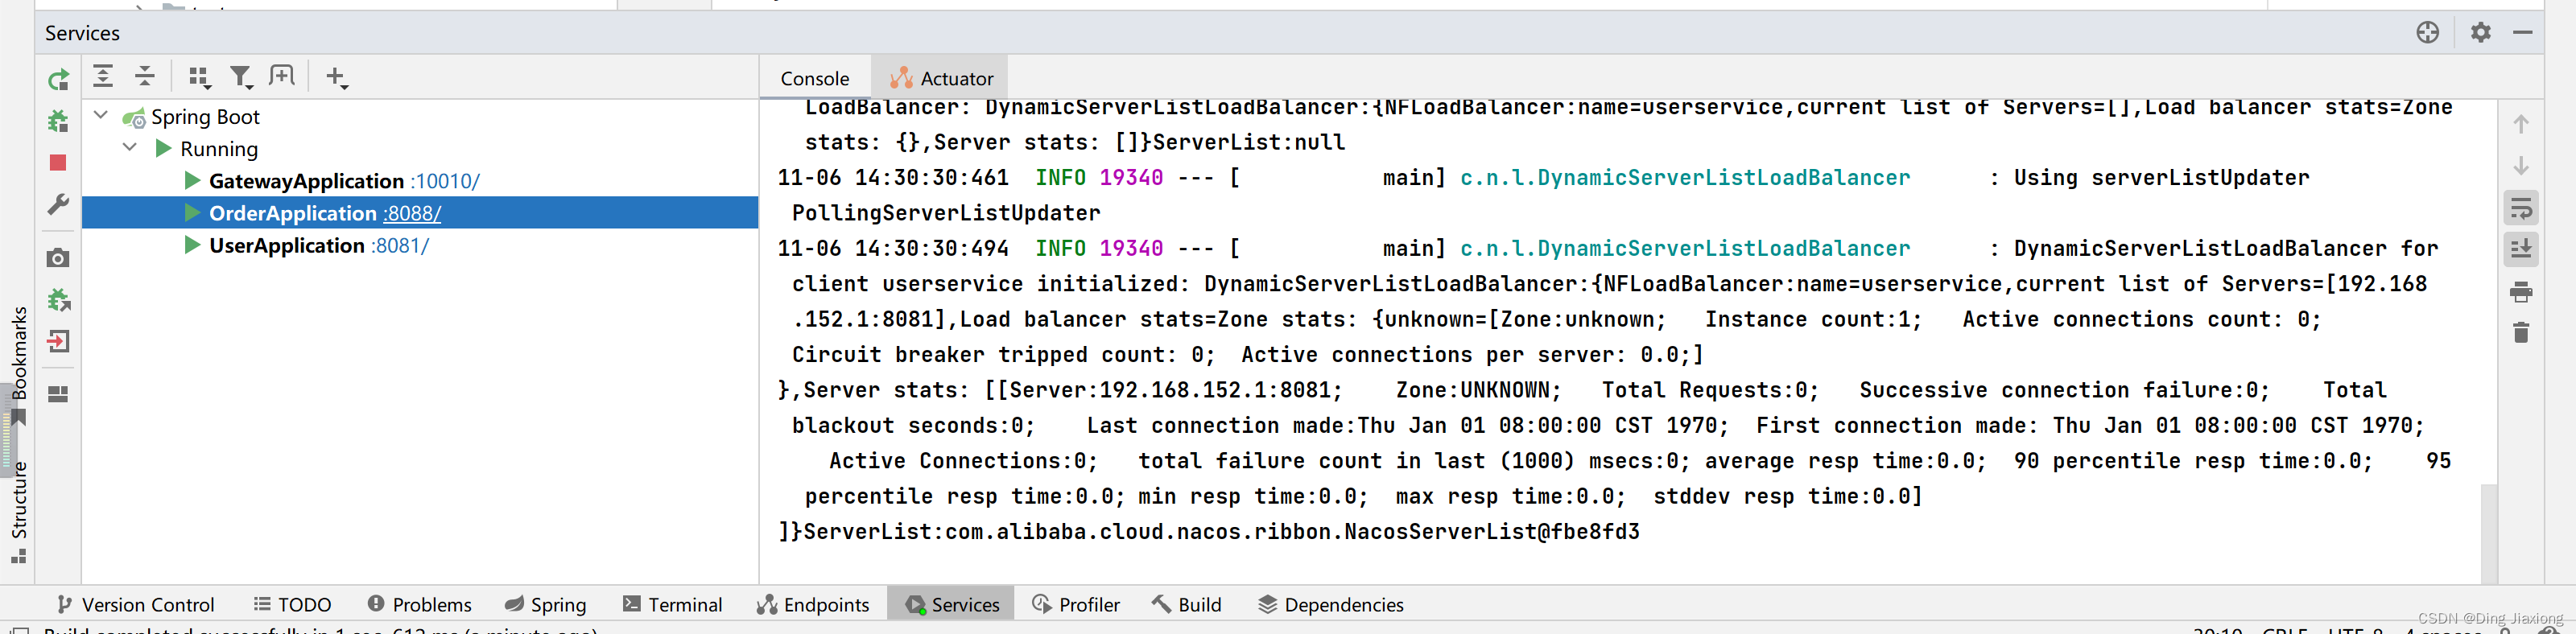Open the Version Control tool window
Screen dimensions: 2576x634
pyautogui.click(x=135, y=604)
